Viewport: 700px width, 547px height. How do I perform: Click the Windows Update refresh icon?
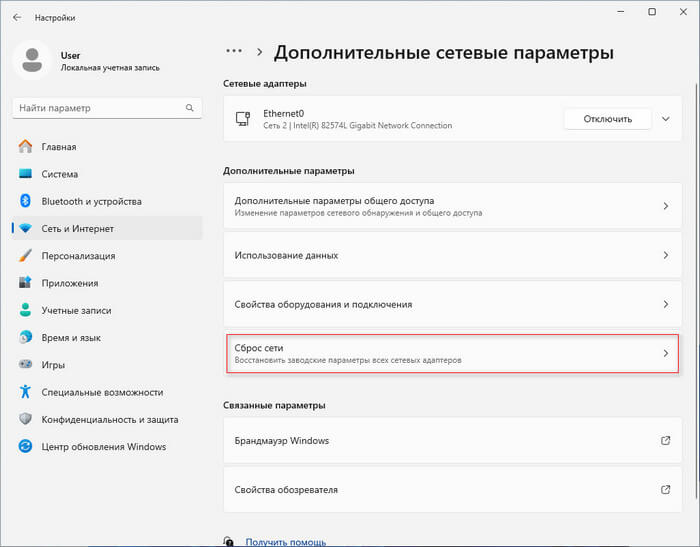click(x=25, y=446)
